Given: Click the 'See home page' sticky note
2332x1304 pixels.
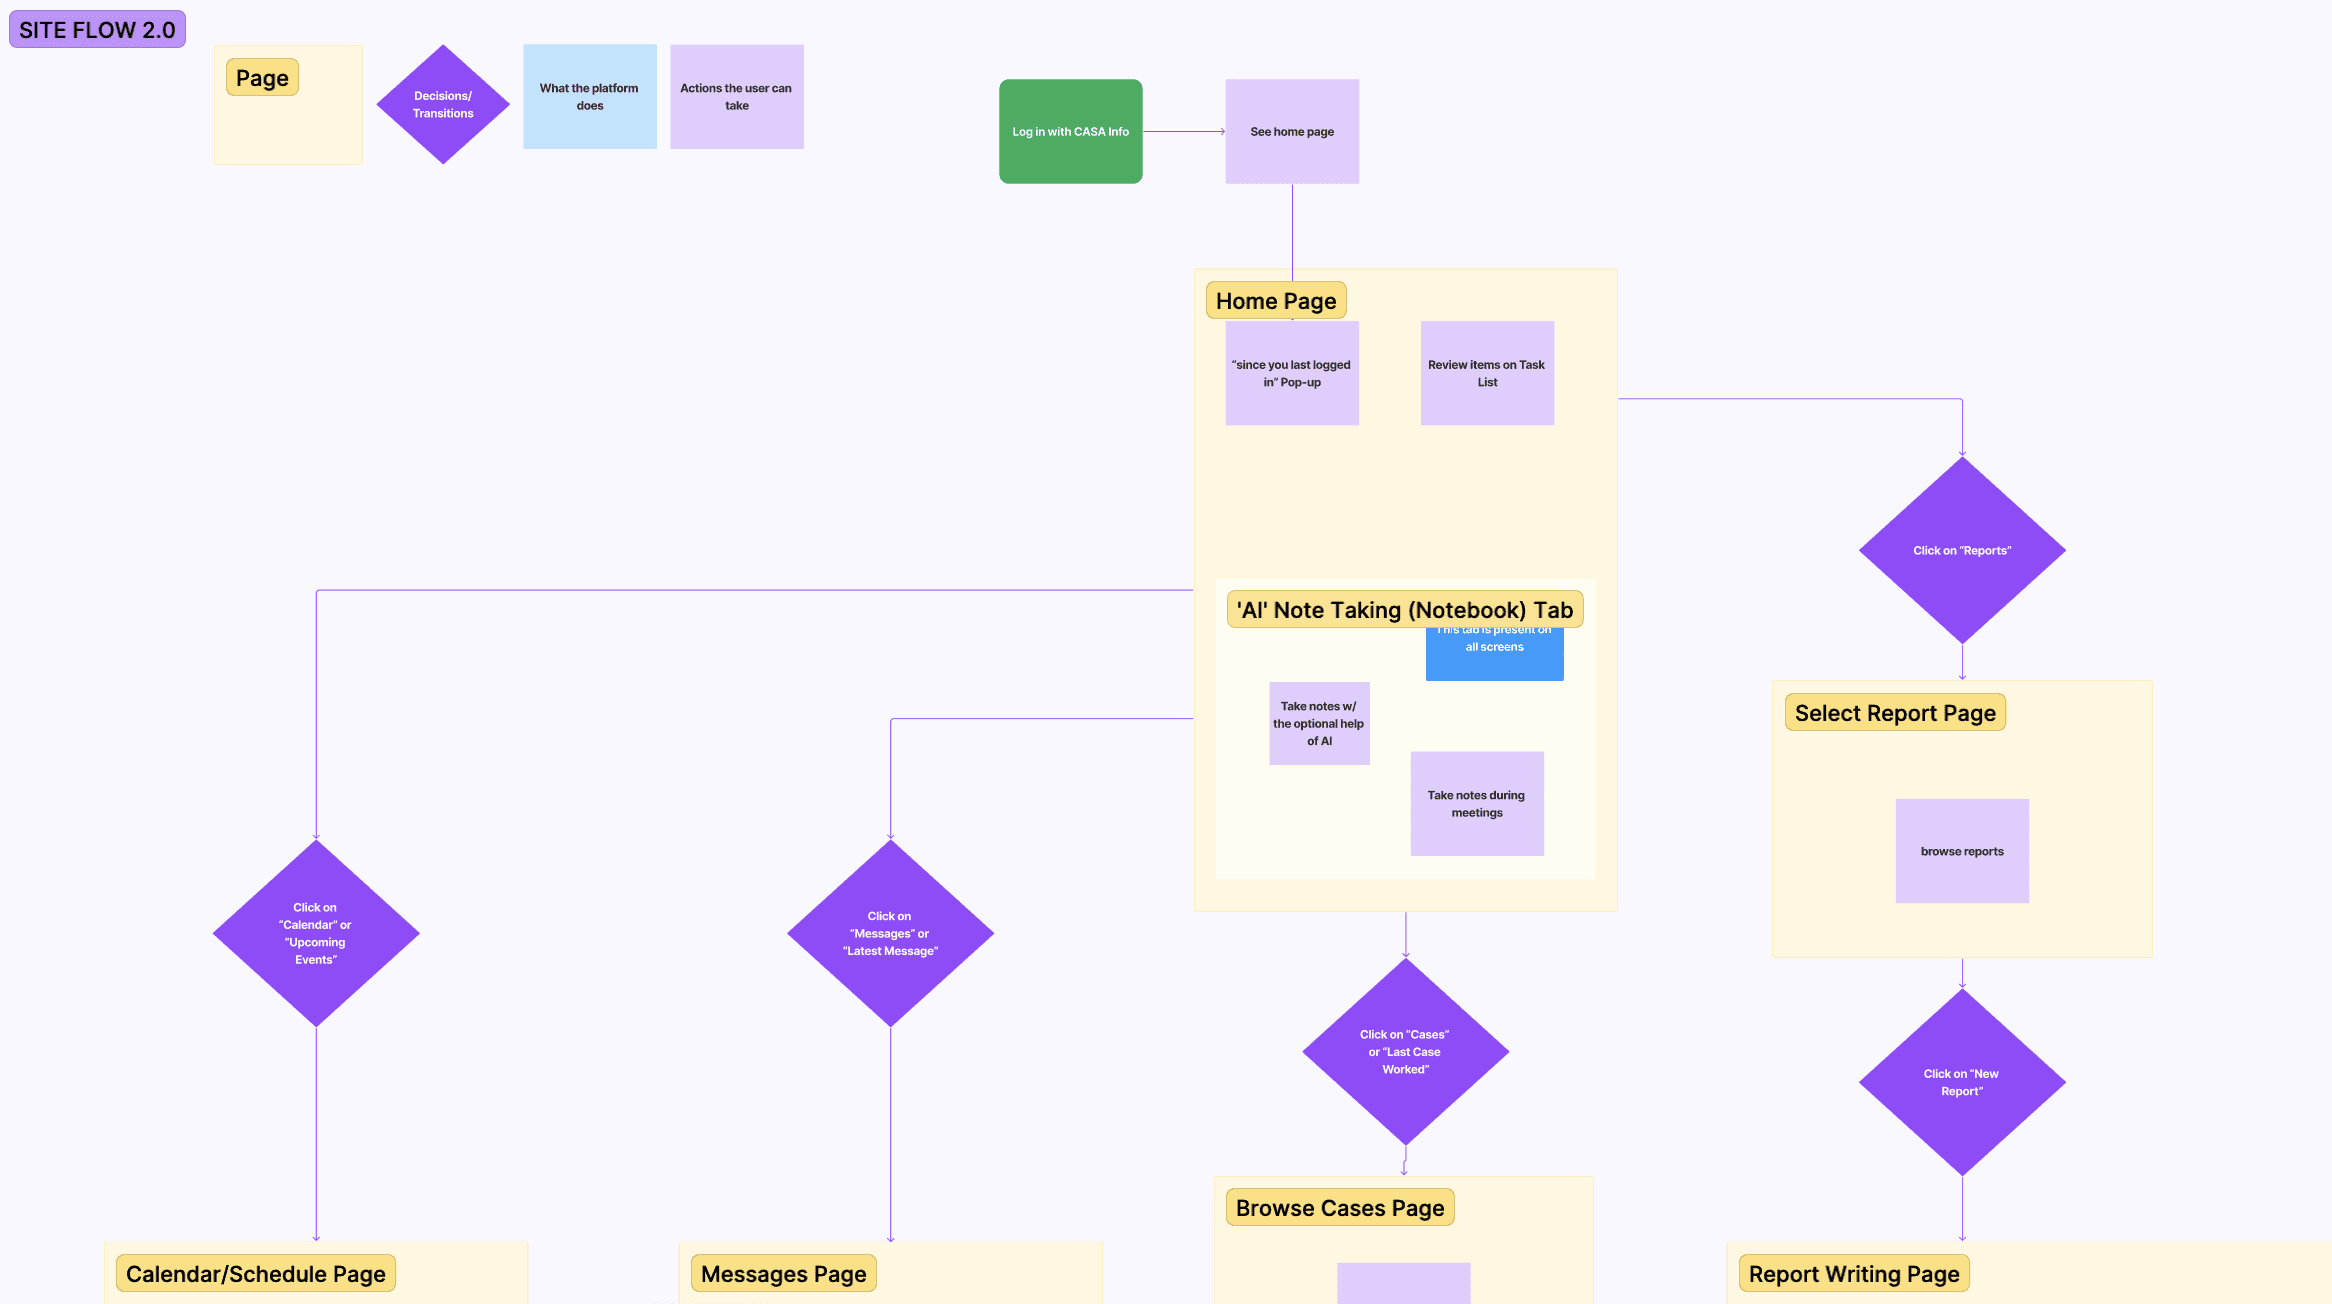Looking at the screenshot, I should point(1292,131).
